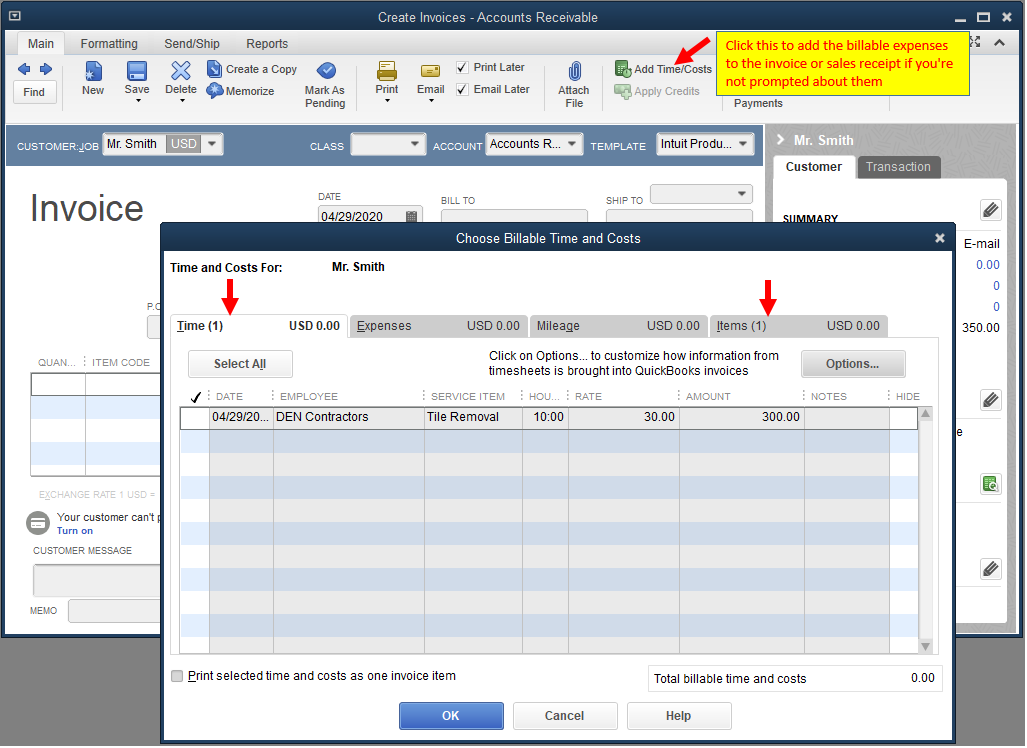Screen dimensions: 1027x748
Task: Click the Add Time/Costs icon
Action: pyautogui.click(x=663, y=69)
